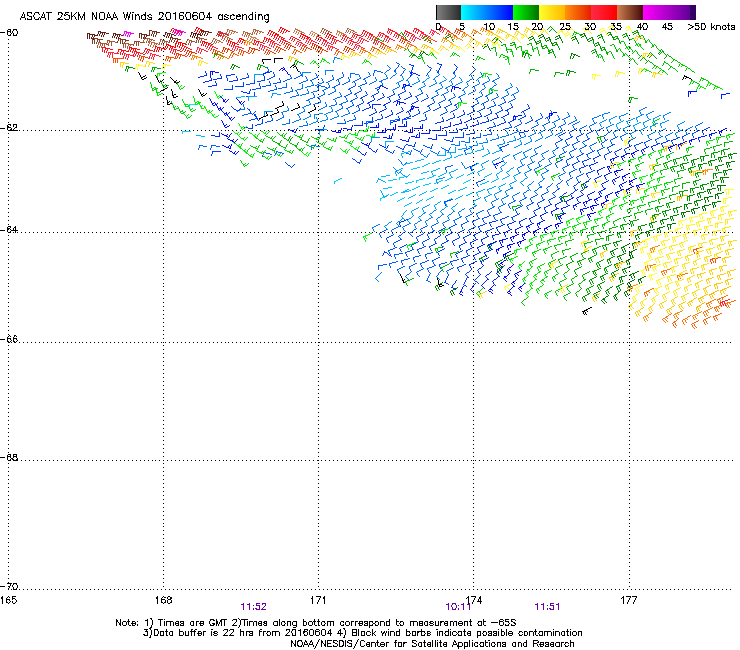The image size is (740, 650).
Task: Click the '-62' latitude label
Action: tap(9, 128)
